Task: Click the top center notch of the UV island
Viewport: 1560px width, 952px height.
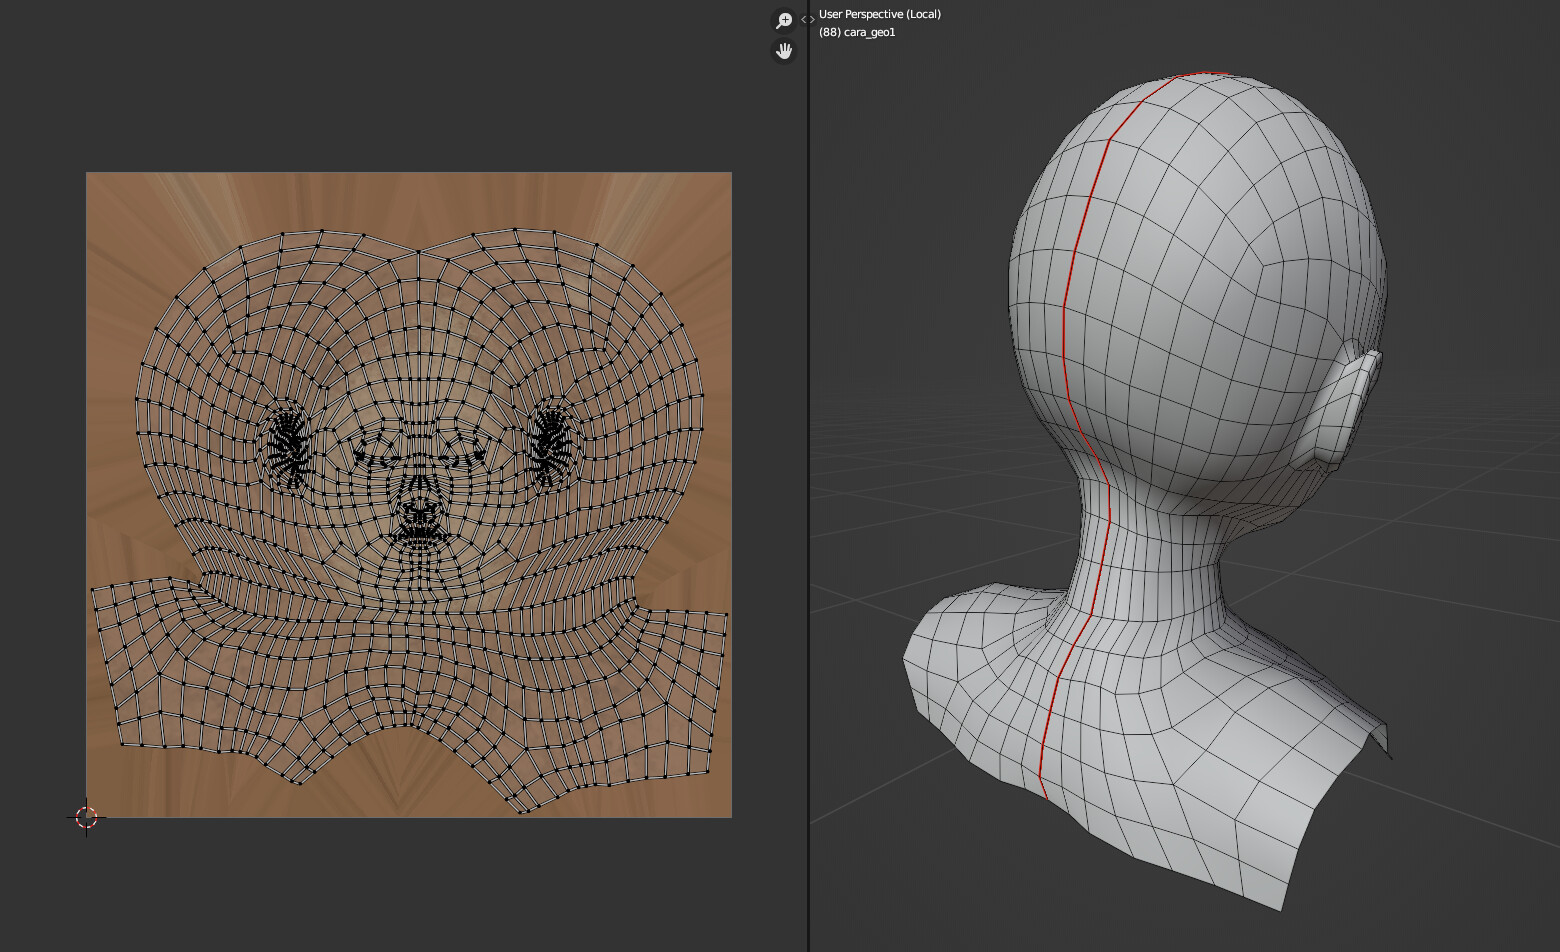Action: pyautogui.click(x=419, y=252)
